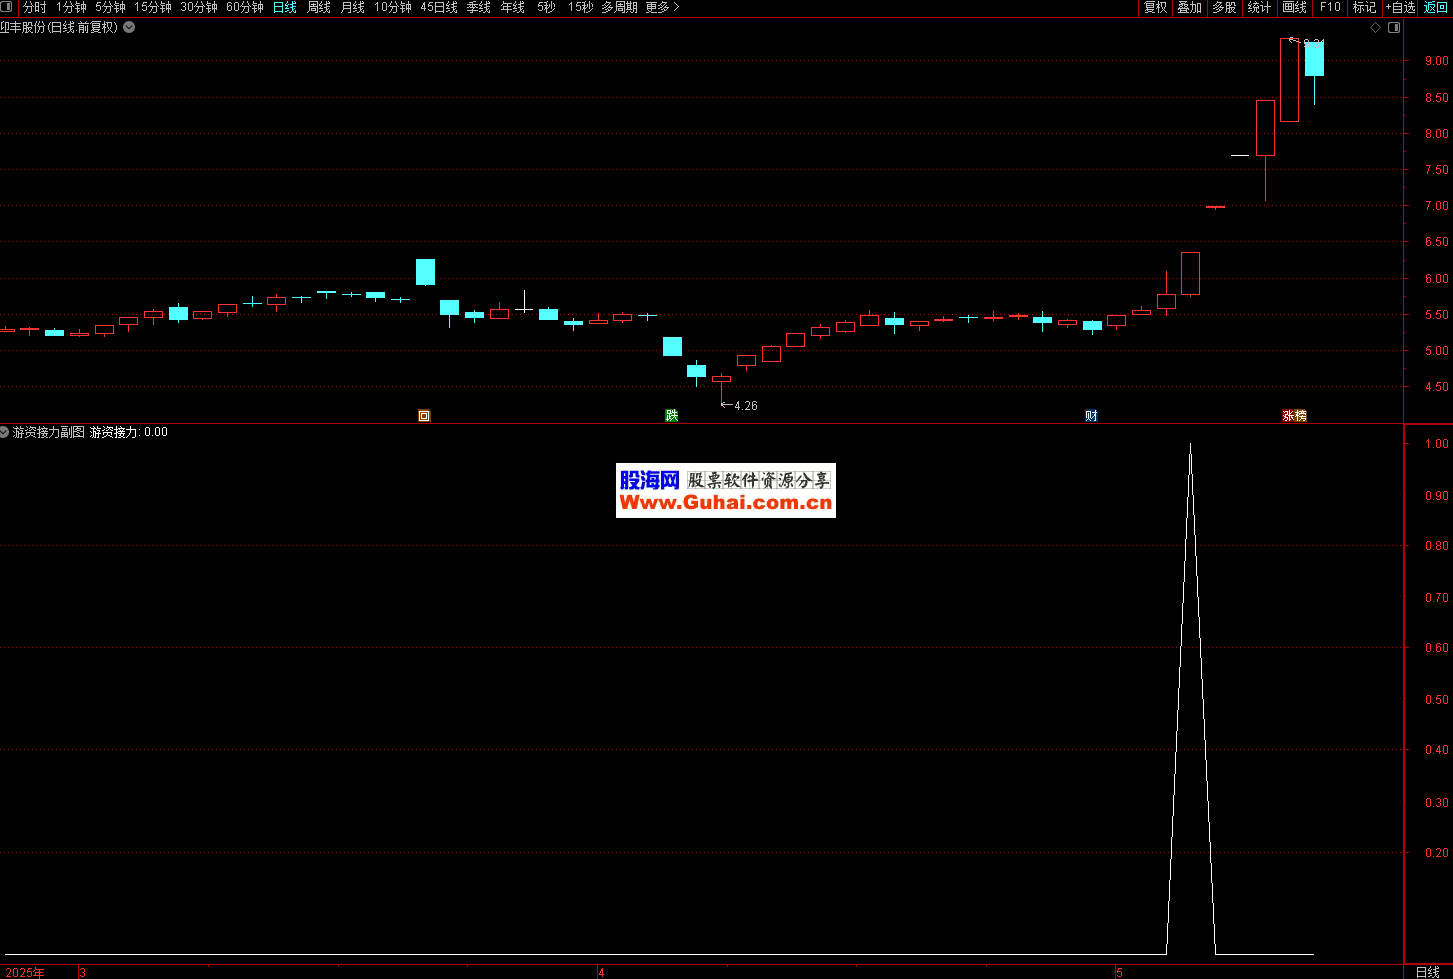Image resolution: width=1453 pixels, height=979 pixels.
Task: Expand 更多 period options
Action: click(662, 7)
